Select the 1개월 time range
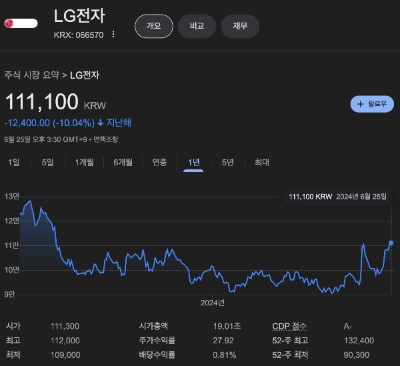The image size is (400, 366). click(x=84, y=162)
